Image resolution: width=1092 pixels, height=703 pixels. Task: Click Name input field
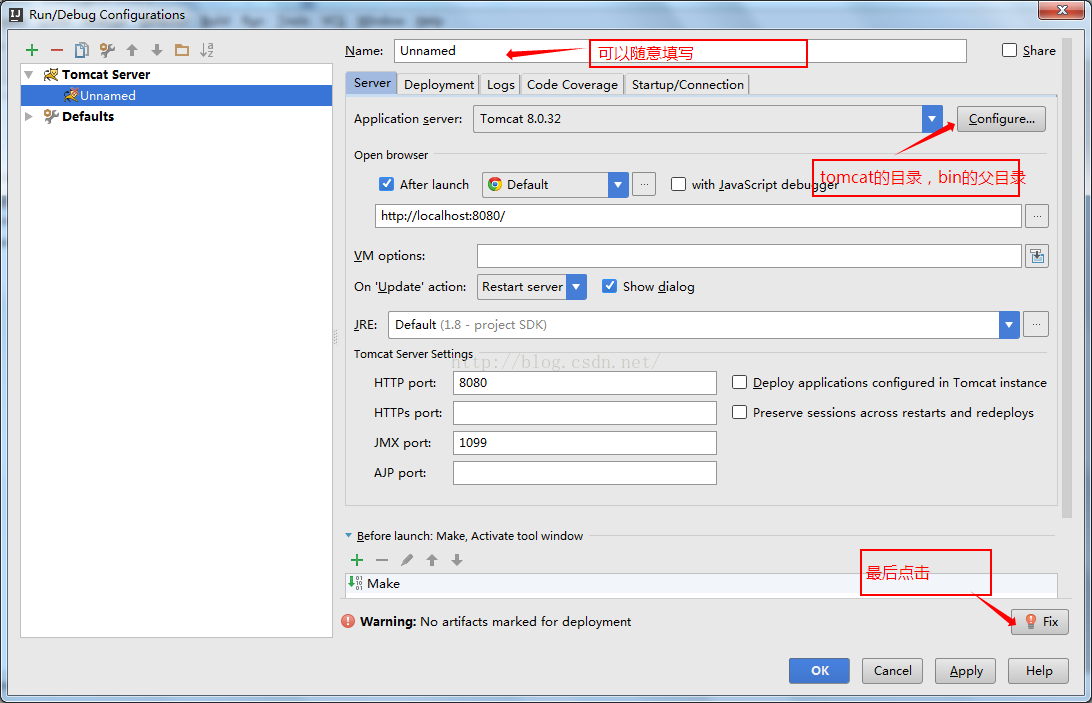point(680,51)
